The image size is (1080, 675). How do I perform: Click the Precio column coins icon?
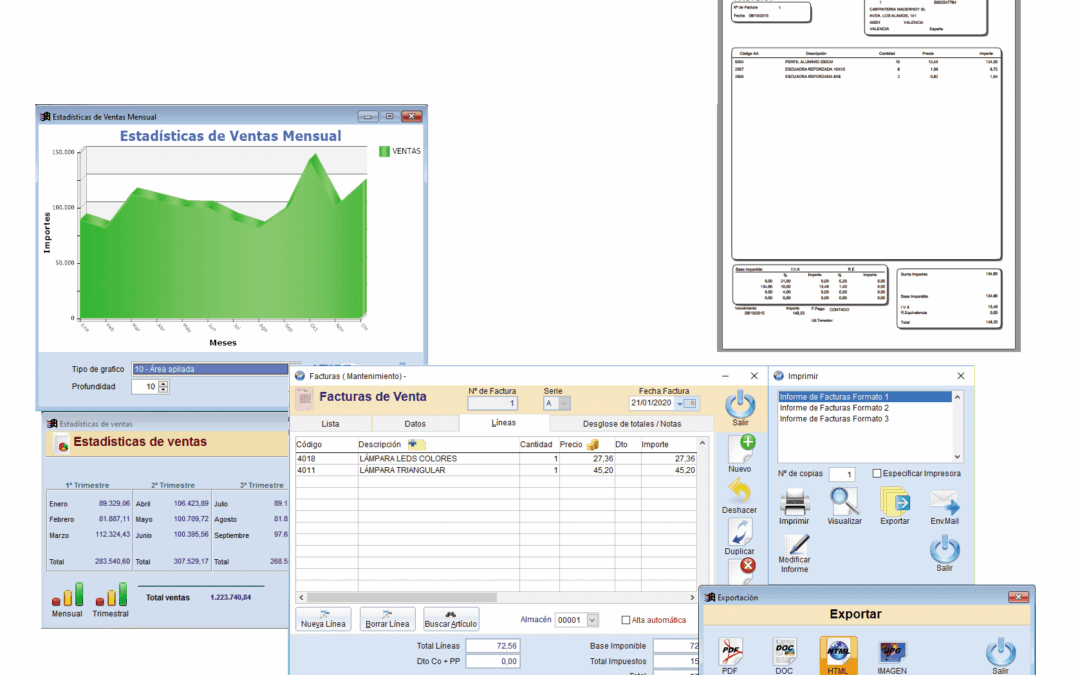(592, 444)
